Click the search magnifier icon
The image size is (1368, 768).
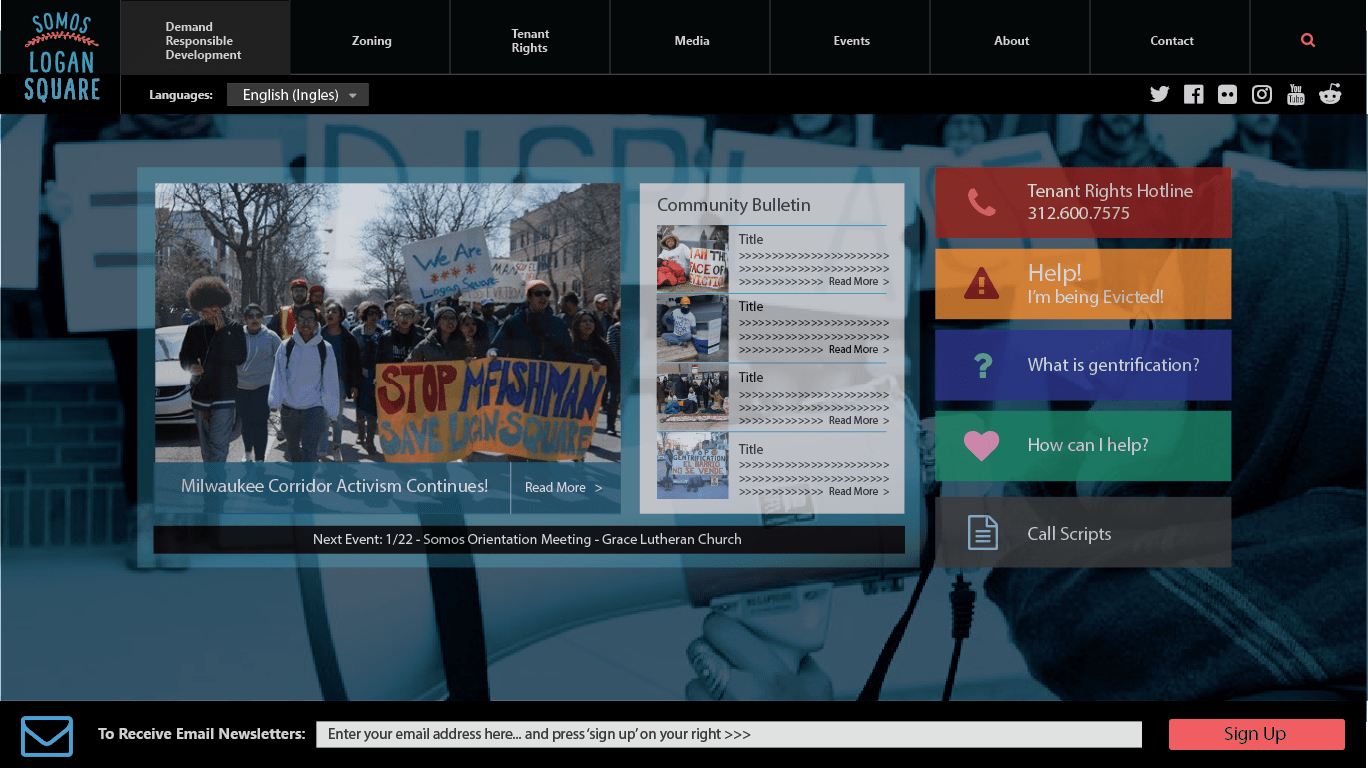[1308, 41]
